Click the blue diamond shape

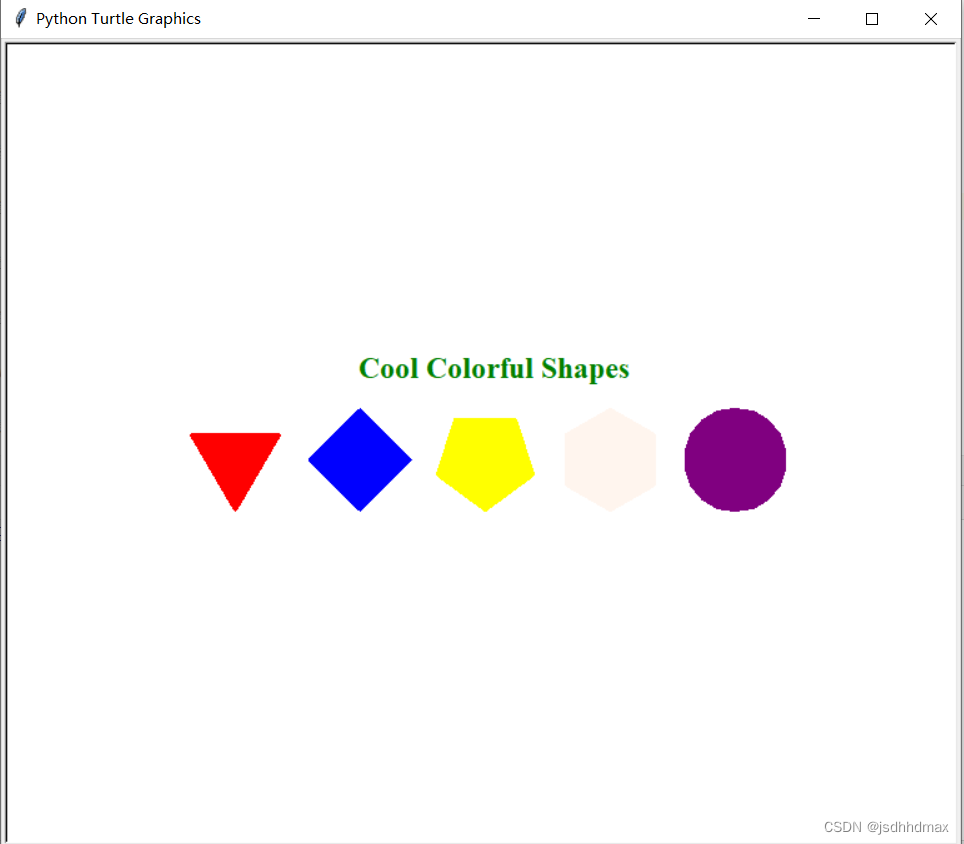click(x=360, y=459)
